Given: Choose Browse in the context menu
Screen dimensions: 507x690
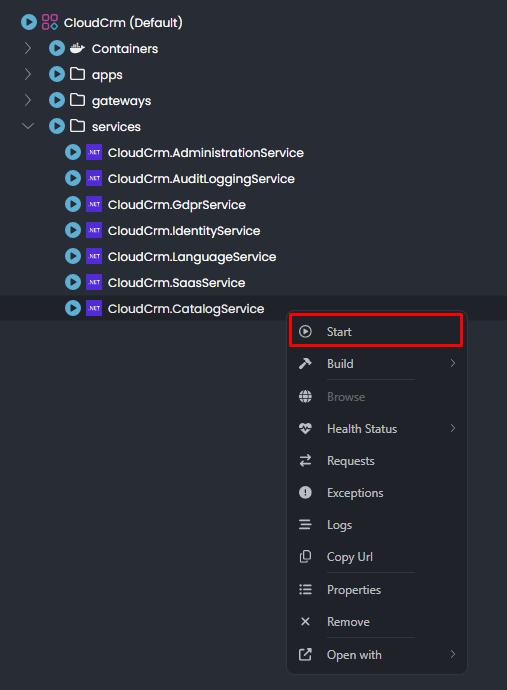Looking at the screenshot, I should [377, 396].
